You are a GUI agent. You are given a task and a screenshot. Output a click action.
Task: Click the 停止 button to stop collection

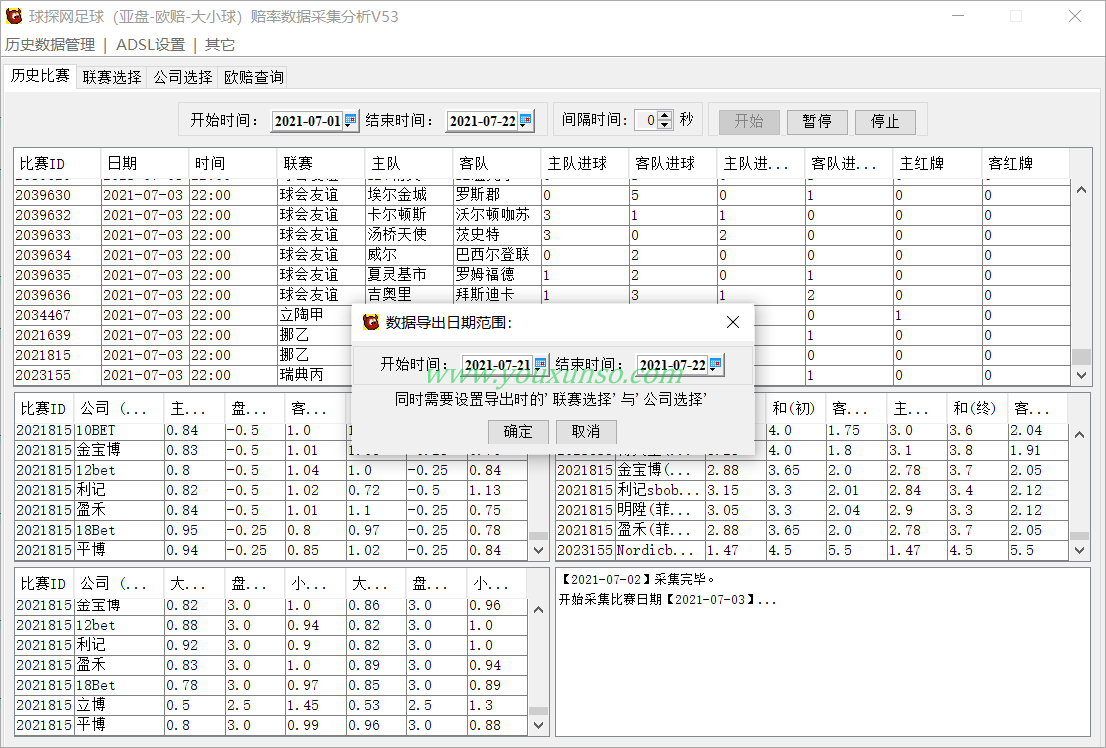click(885, 121)
